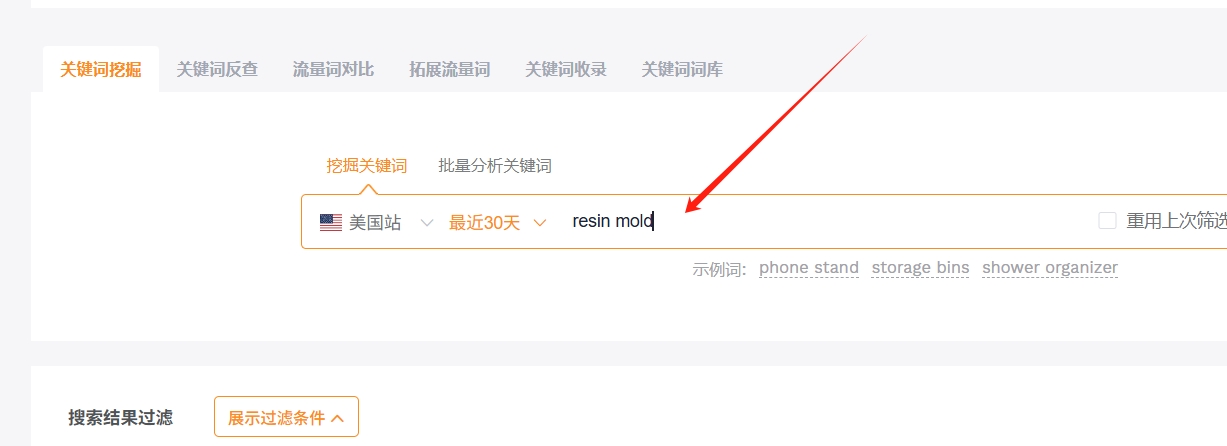
Task: Select the 关键词挖掘 tab
Action: [101, 69]
